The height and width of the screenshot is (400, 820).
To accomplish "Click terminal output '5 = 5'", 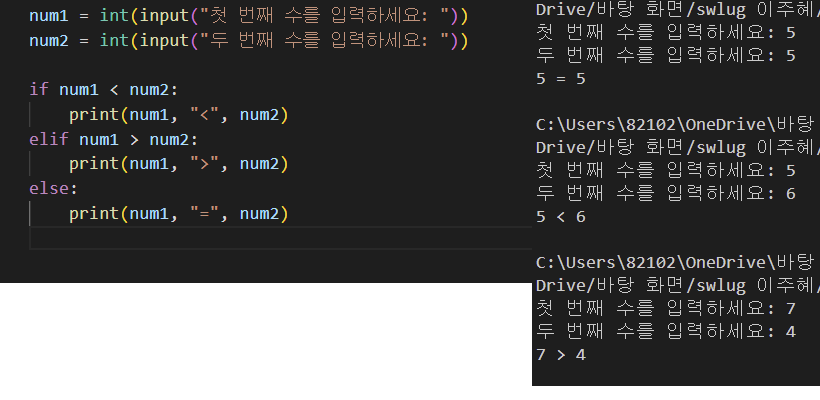I will point(561,79).
